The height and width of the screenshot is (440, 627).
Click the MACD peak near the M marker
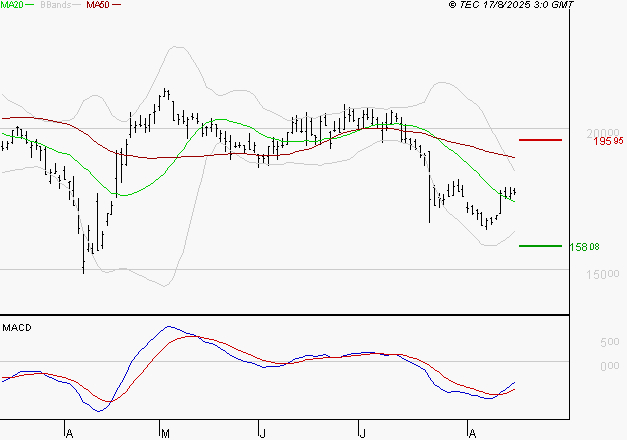point(169,327)
